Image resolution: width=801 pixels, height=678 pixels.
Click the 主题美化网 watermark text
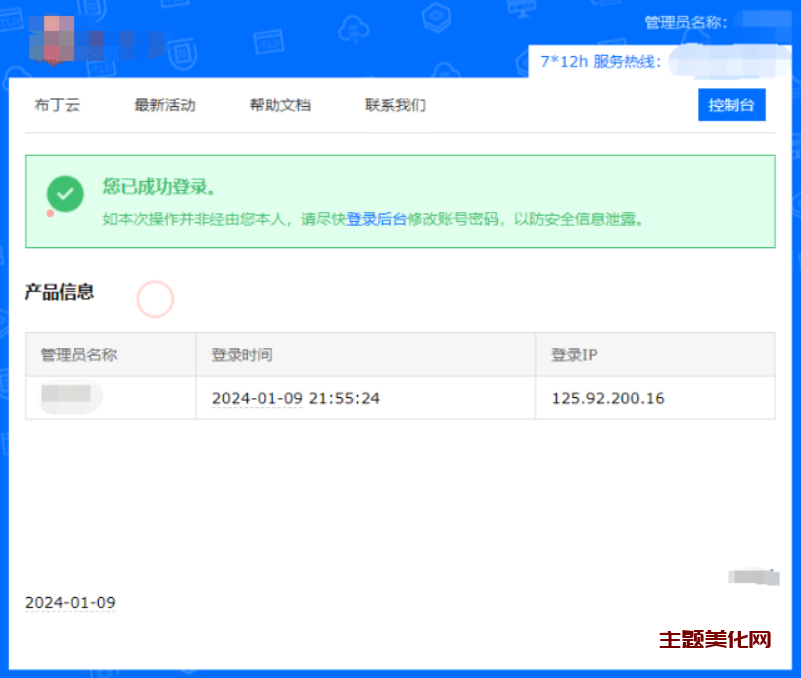[715, 640]
